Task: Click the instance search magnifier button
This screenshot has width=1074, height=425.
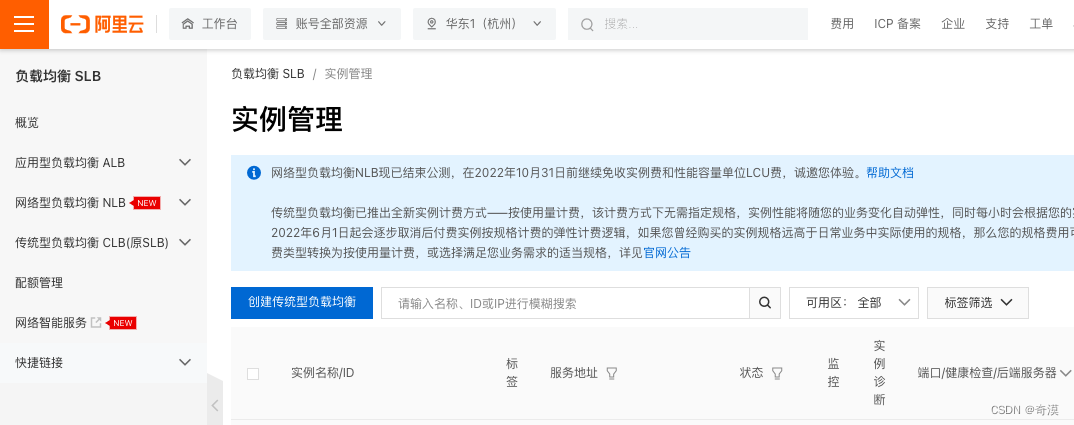Action: point(765,303)
